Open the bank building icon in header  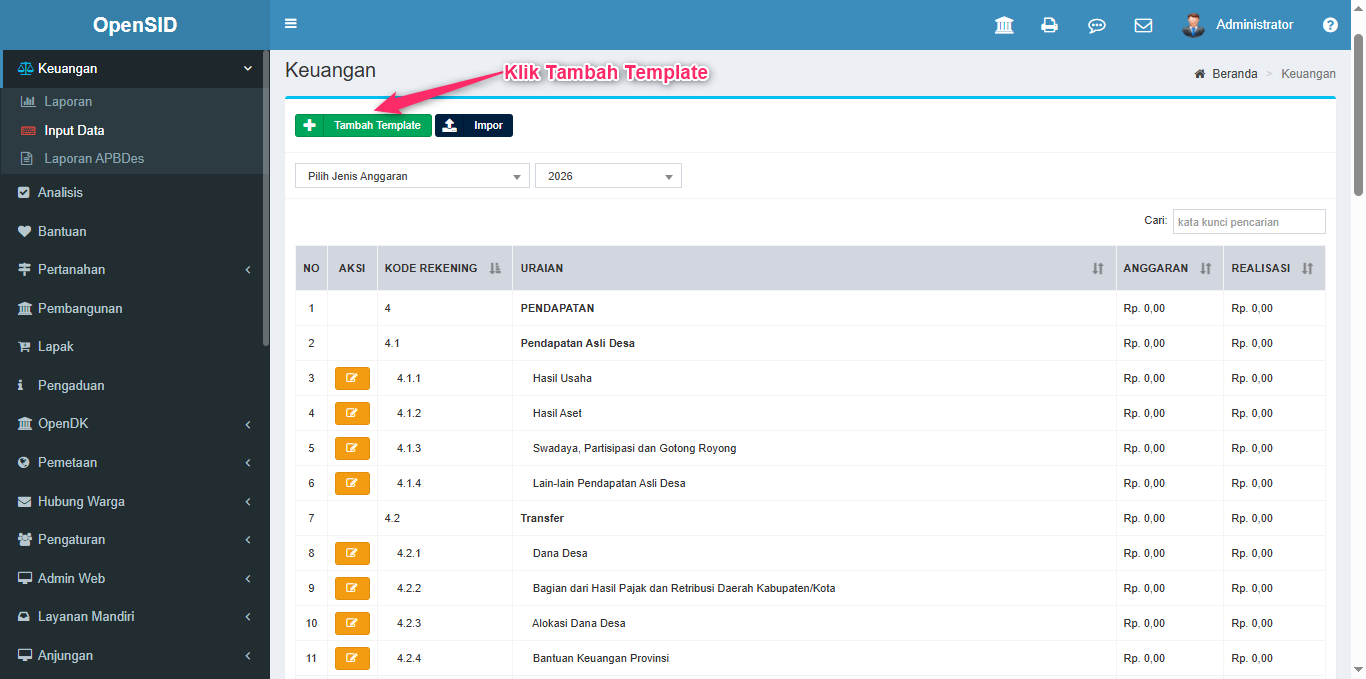(x=1004, y=25)
